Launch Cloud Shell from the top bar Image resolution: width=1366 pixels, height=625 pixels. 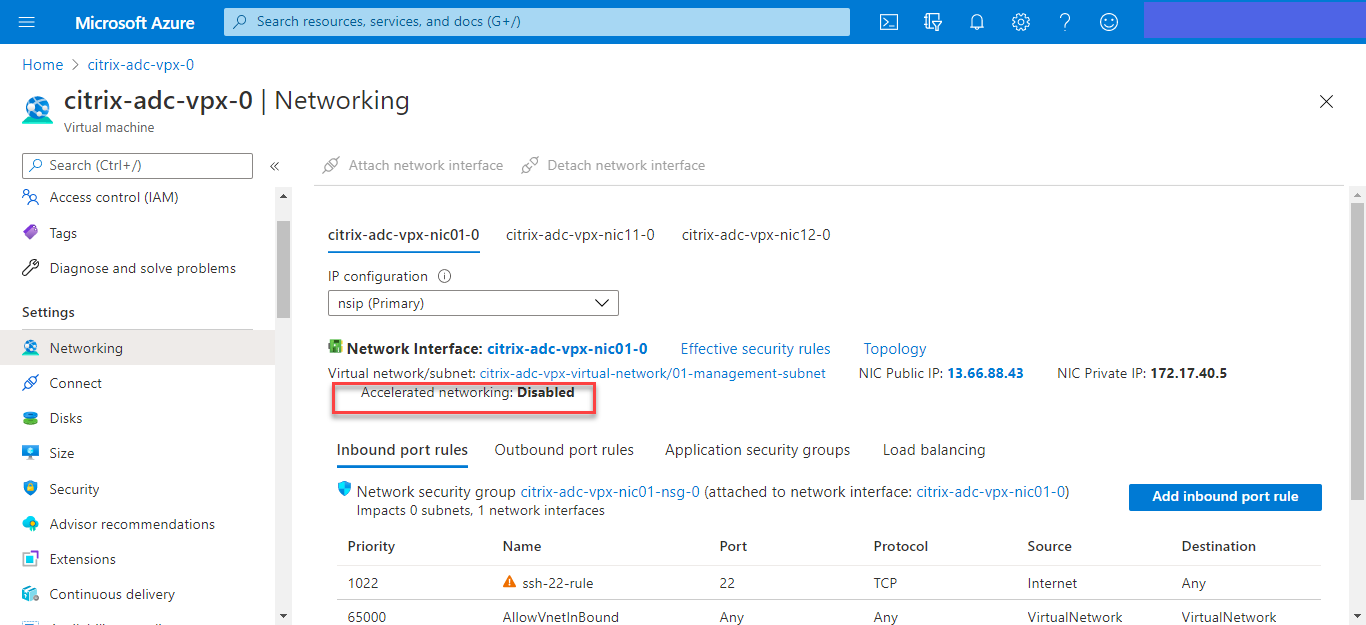(888, 22)
